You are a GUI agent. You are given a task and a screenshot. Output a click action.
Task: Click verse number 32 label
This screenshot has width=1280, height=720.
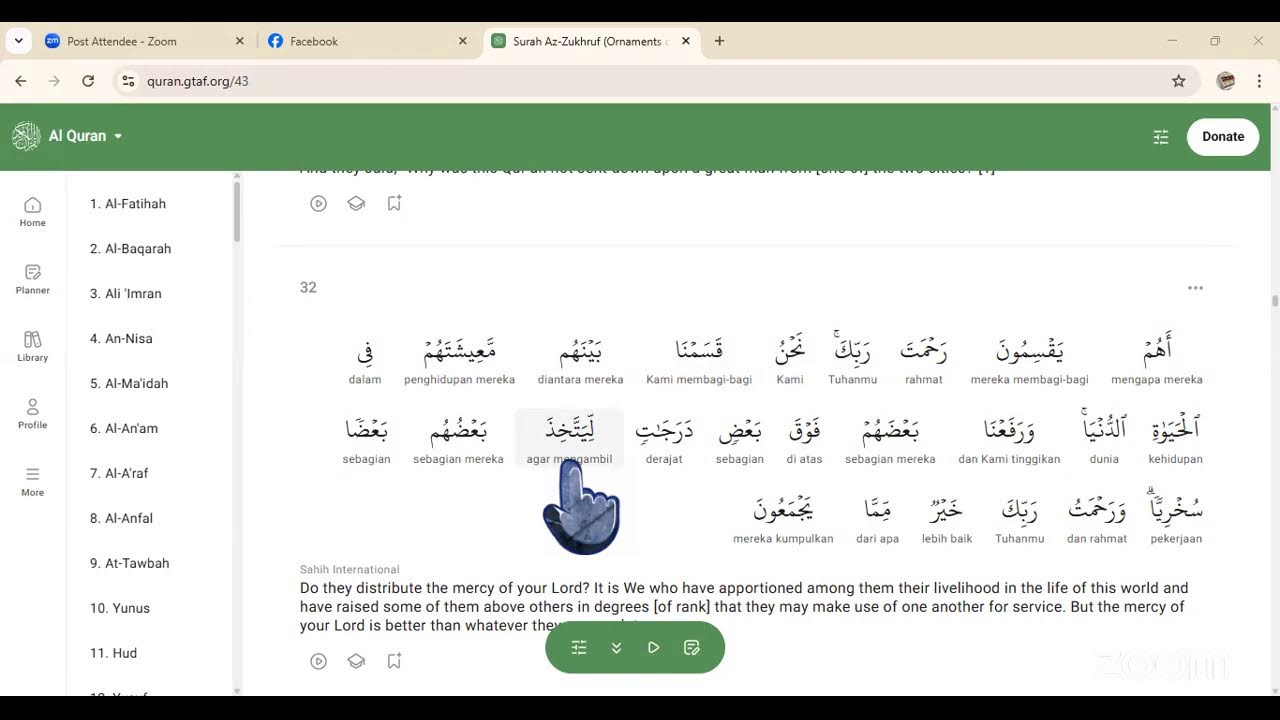(x=308, y=288)
